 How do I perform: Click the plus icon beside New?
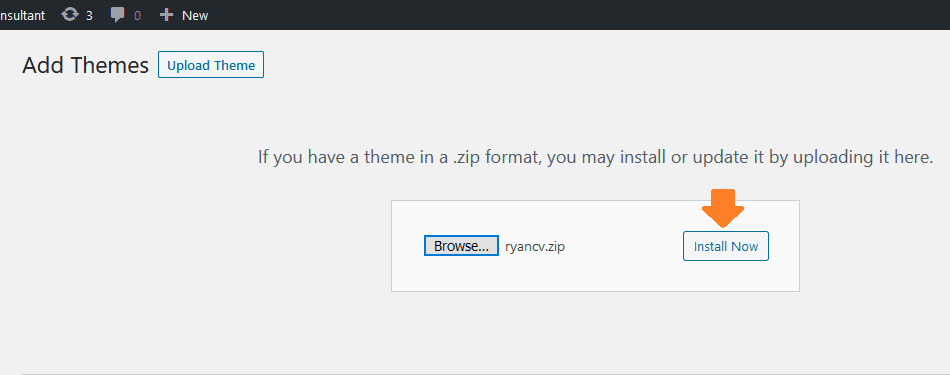click(x=166, y=15)
